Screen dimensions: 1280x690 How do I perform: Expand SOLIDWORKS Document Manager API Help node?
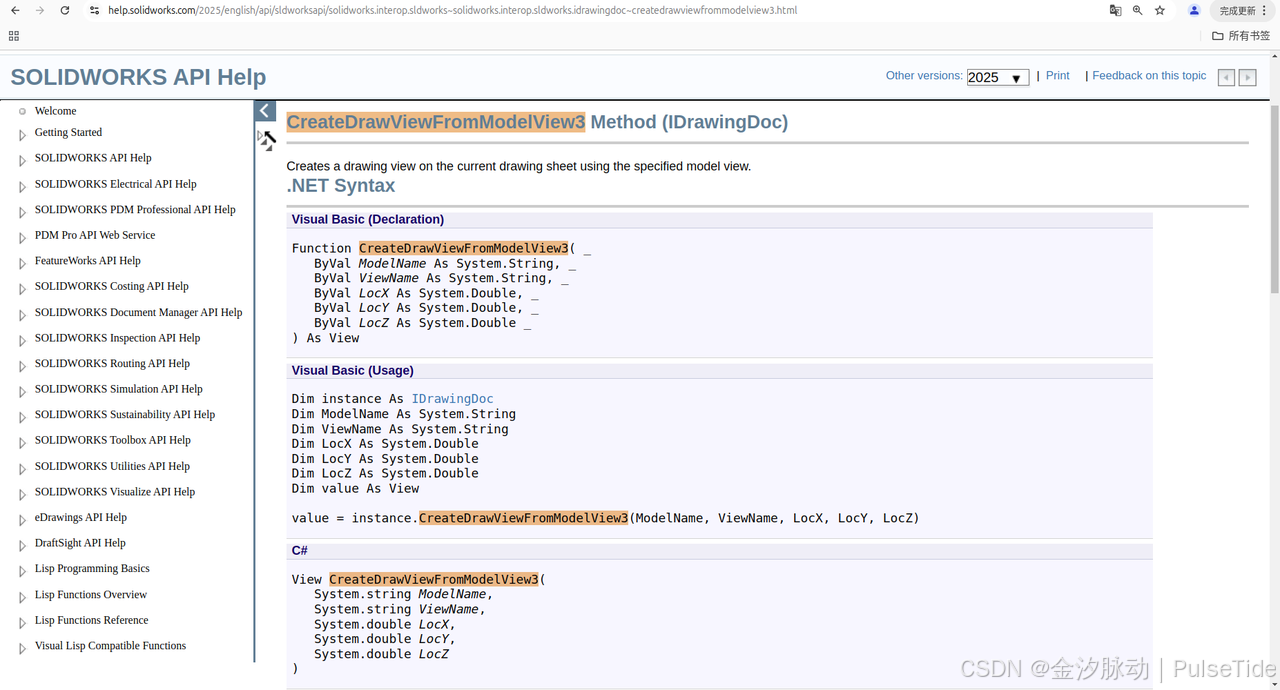tap(22, 315)
